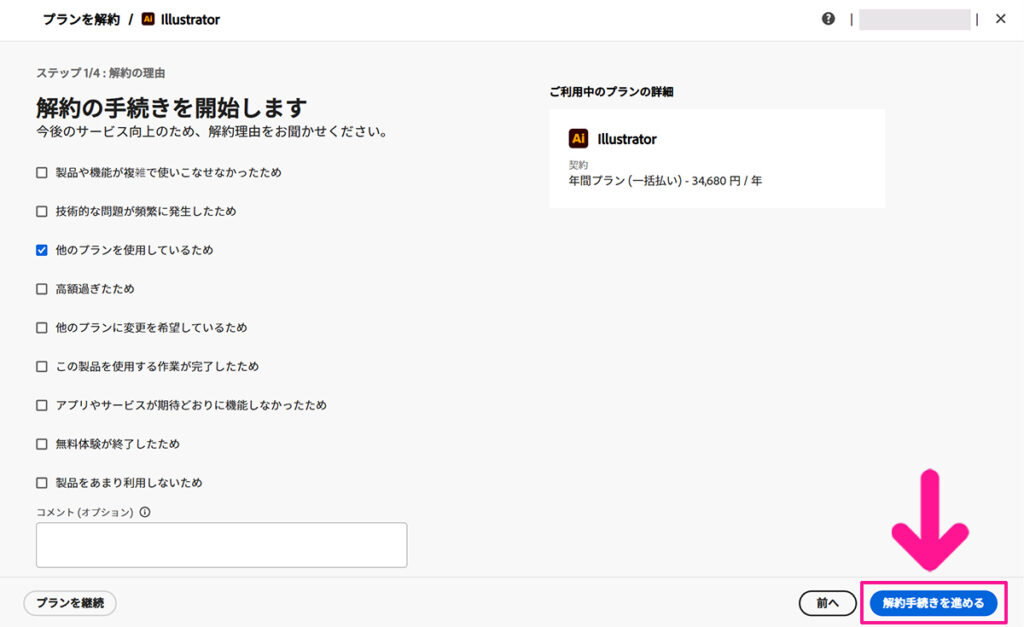The image size is (1024, 627).
Task: Check 技術的な問題が頻繁に発生したため
Action: pos(41,211)
